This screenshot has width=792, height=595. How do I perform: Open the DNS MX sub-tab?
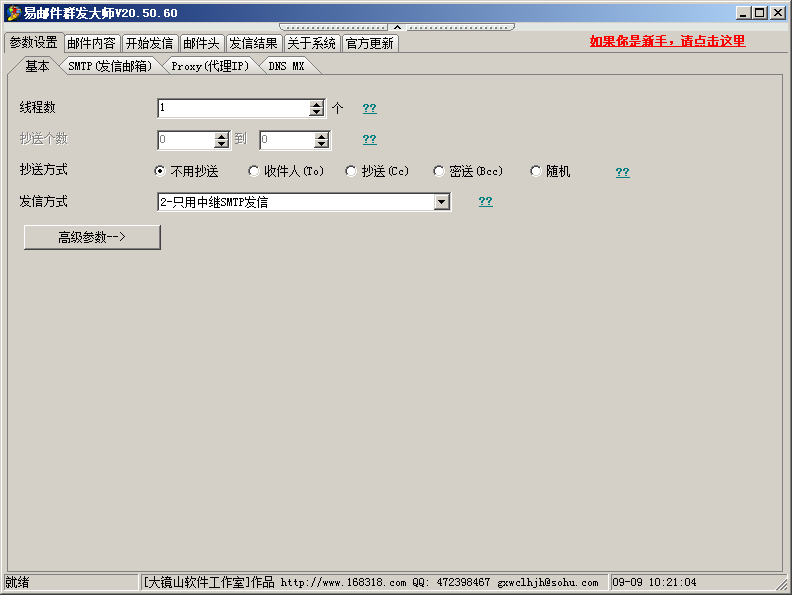pos(286,66)
